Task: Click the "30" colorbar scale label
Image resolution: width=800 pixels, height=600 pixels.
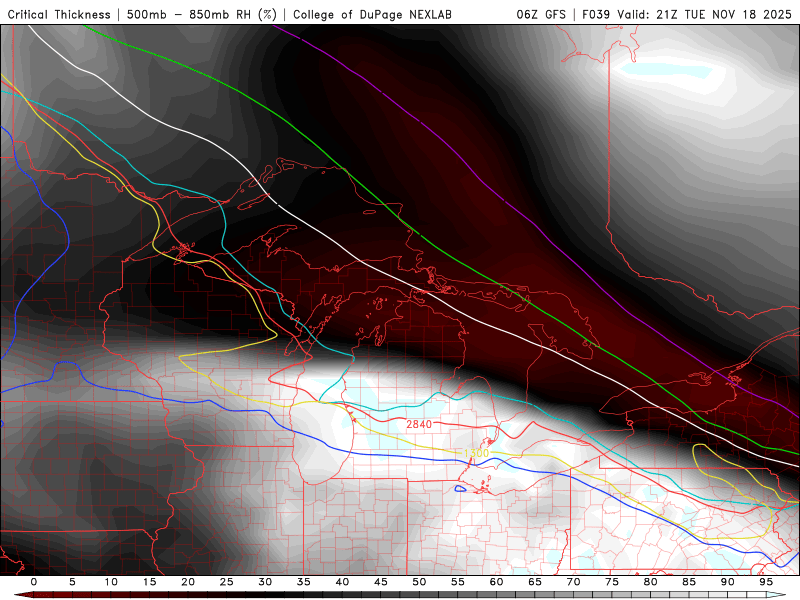Action: tap(265, 582)
